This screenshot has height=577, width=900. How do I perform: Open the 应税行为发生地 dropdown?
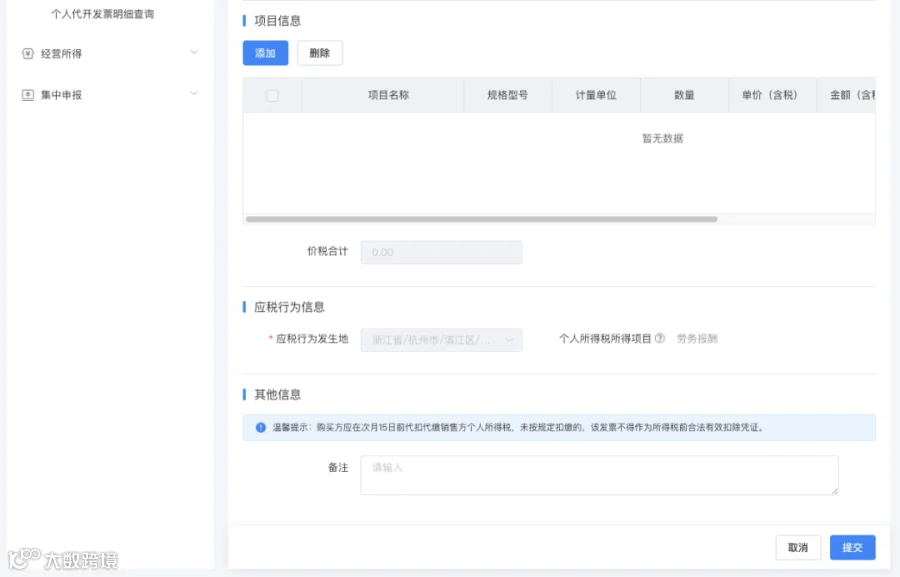click(x=441, y=340)
